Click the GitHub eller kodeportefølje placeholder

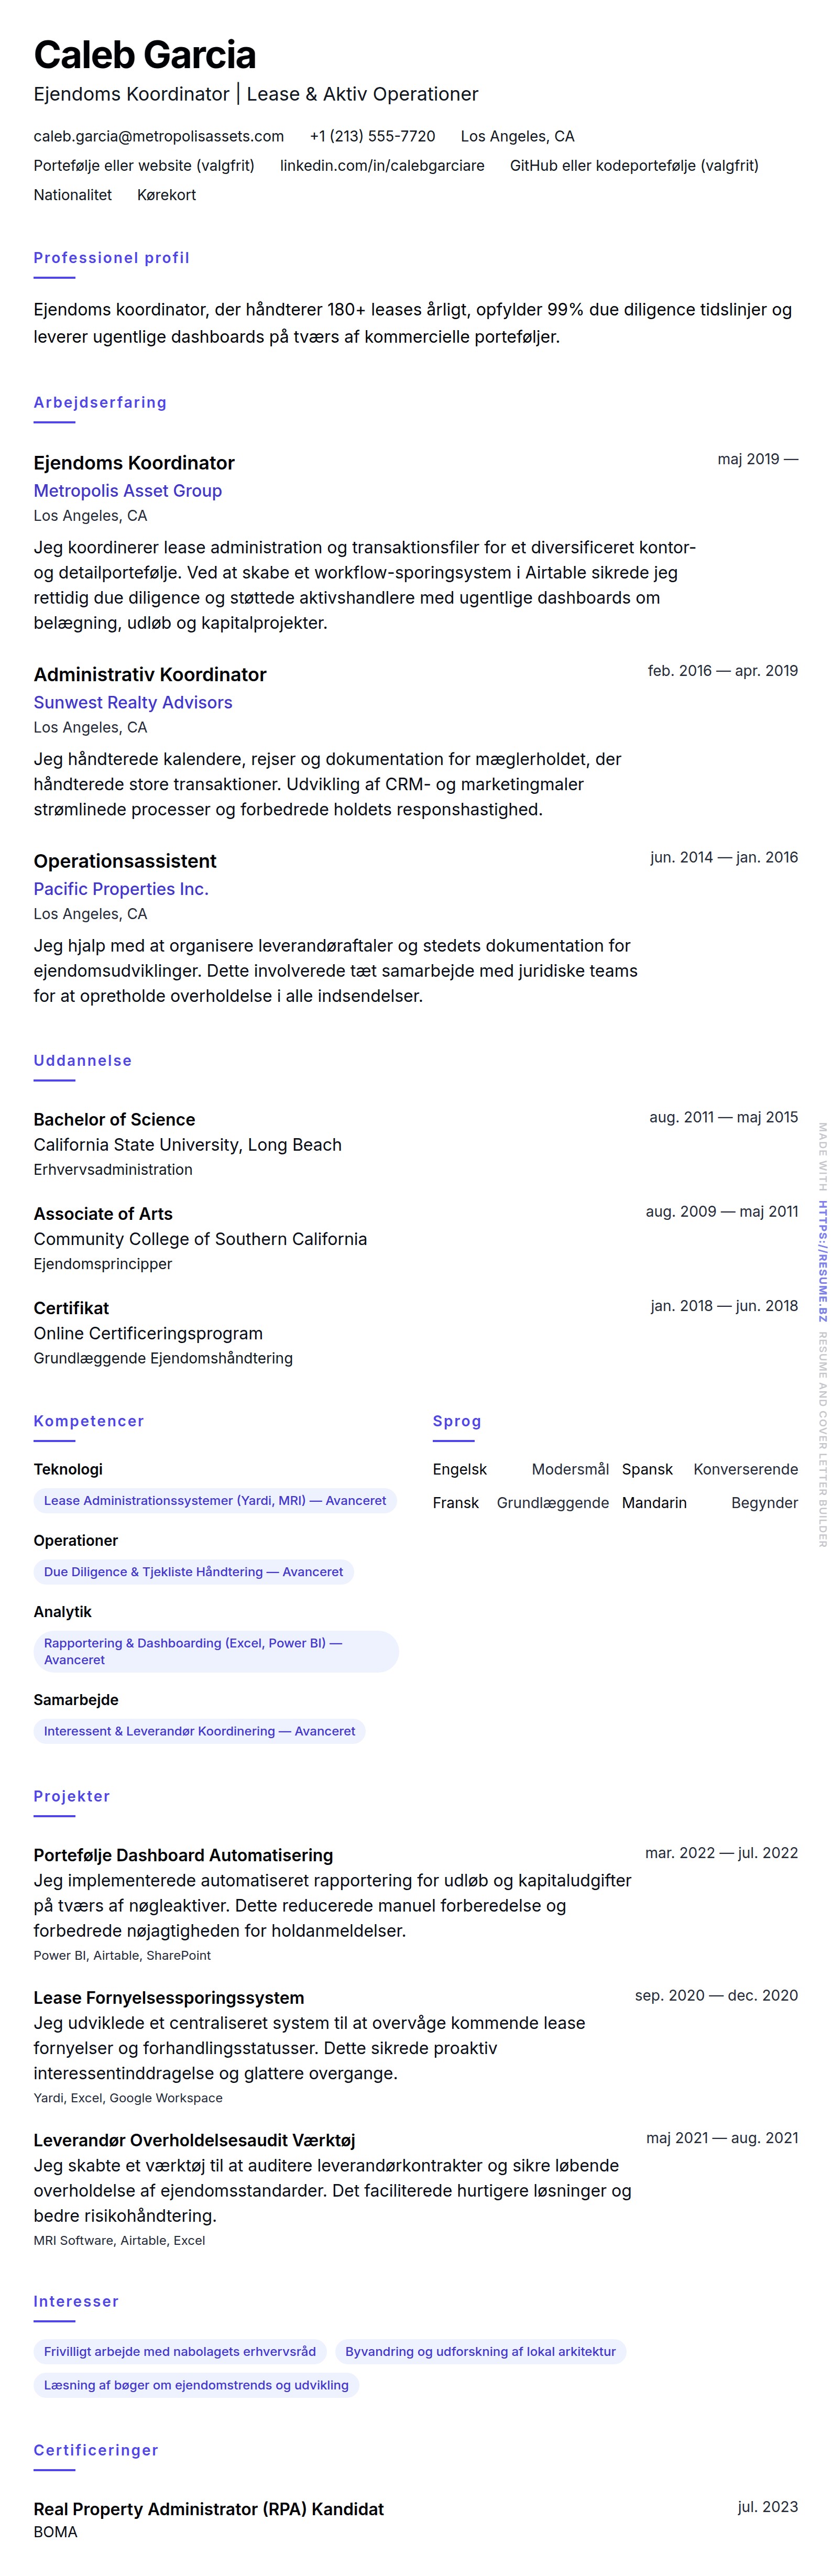point(633,165)
